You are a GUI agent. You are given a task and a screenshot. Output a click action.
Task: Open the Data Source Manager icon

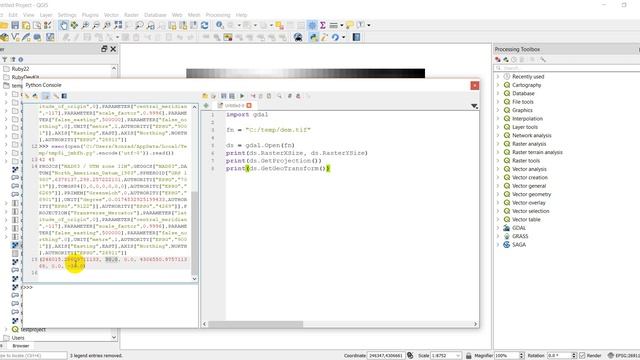point(4,38)
